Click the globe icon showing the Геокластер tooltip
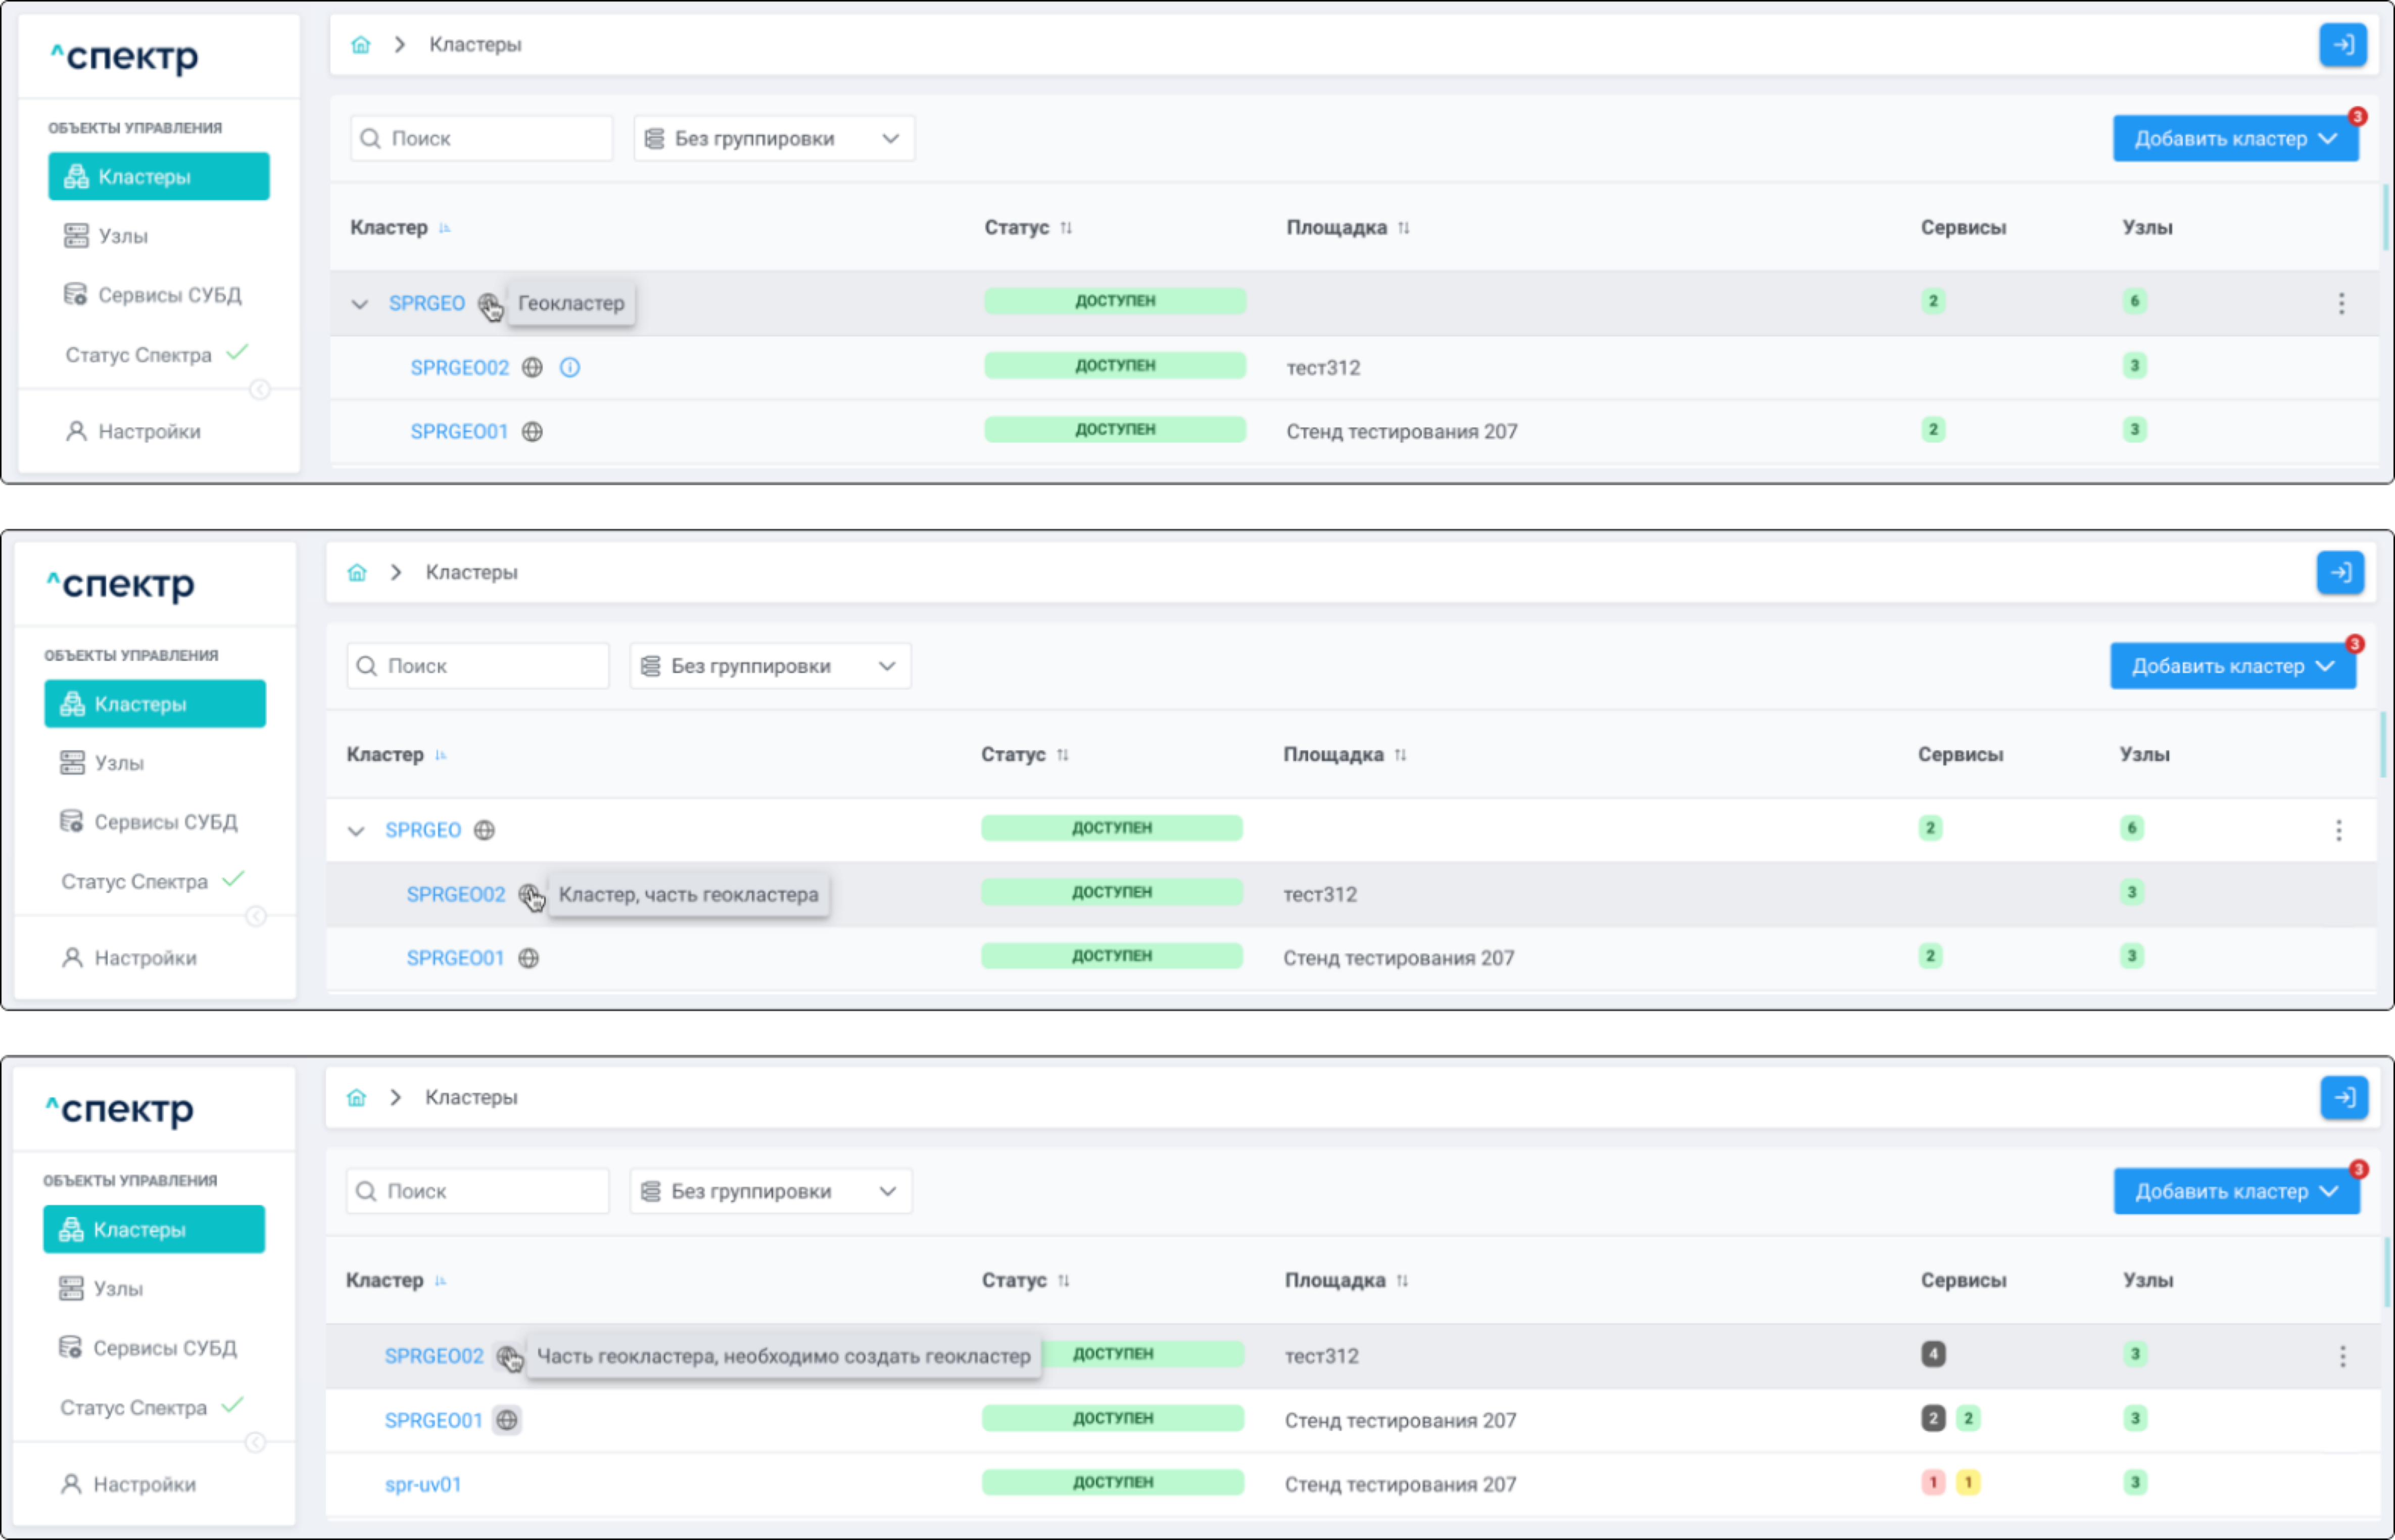The image size is (2395, 1540). point(488,303)
